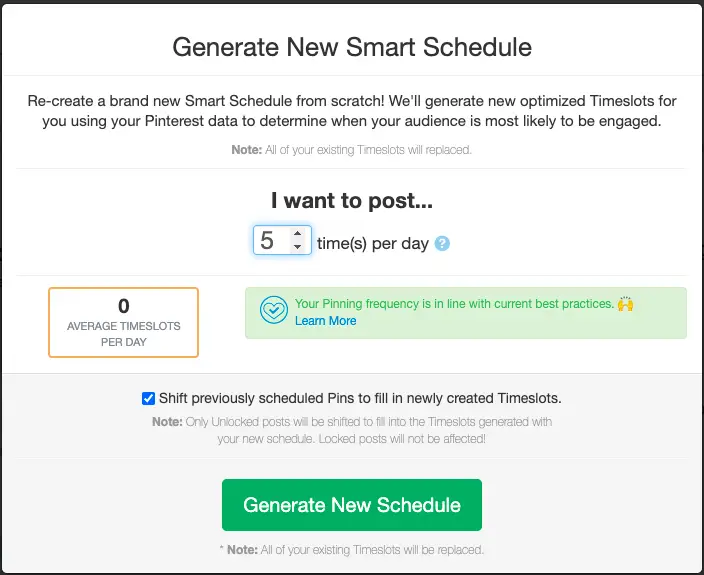This screenshot has width=704, height=575.
Task: Click the note about Unlocked posts
Action: [x=352, y=430]
